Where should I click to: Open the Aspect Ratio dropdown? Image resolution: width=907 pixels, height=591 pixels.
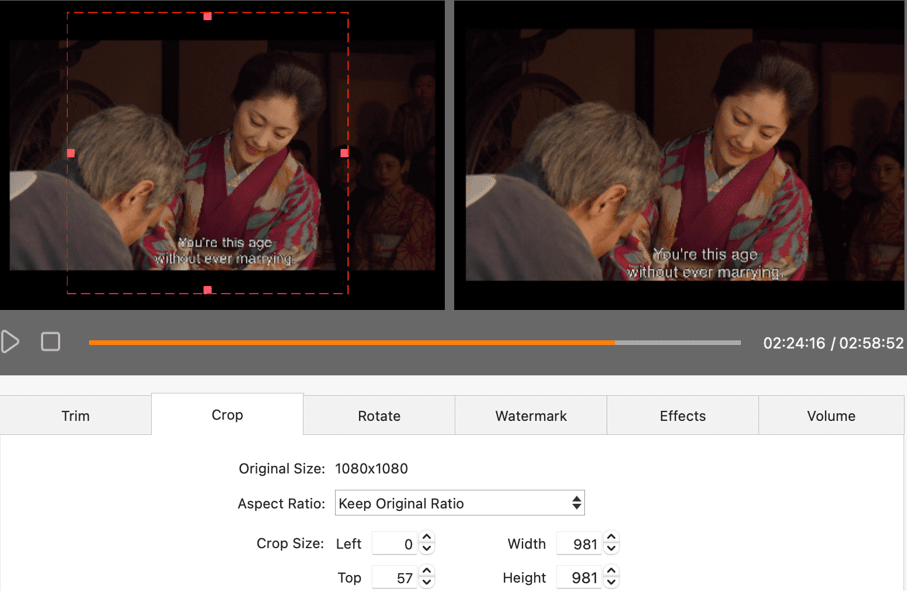(x=459, y=503)
